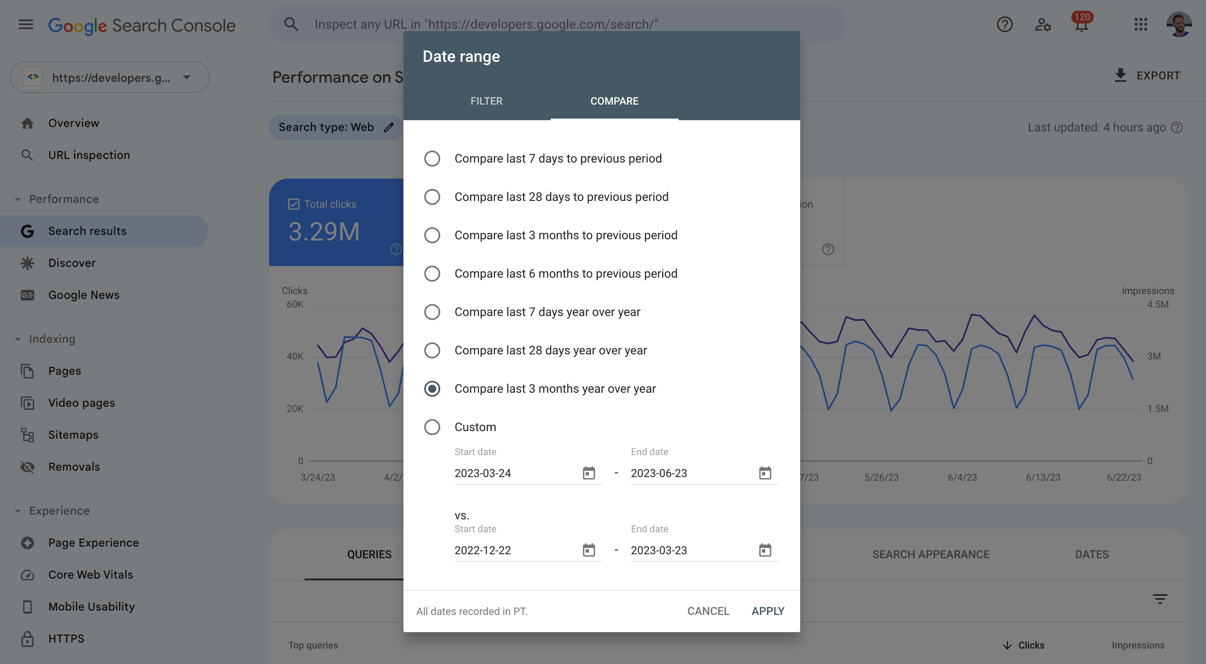
Task: Click the CANCEL button
Action: tap(708, 611)
